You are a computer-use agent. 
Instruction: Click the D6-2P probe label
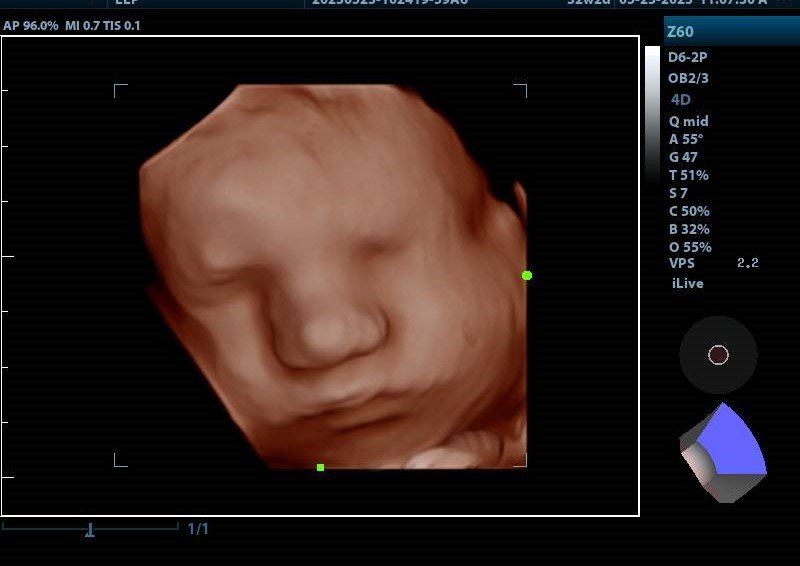pos(687,57)
